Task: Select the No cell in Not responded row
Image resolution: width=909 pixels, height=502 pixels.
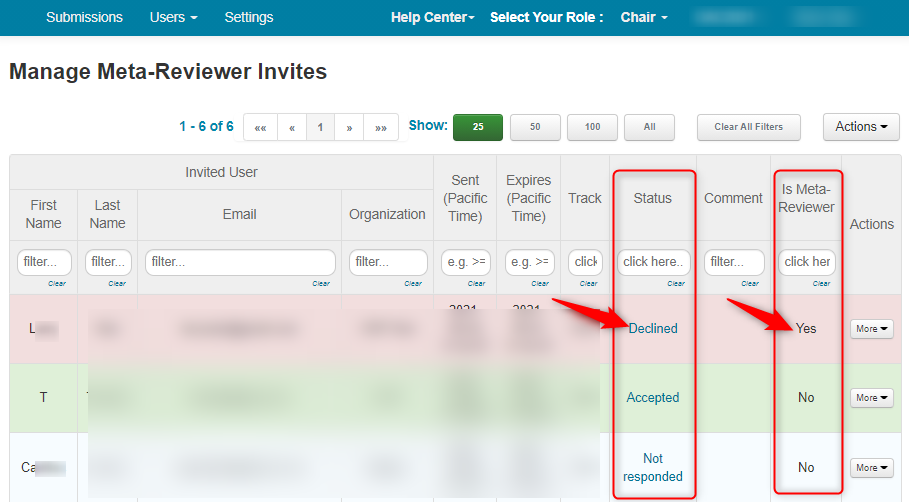Action: (806, 467)
